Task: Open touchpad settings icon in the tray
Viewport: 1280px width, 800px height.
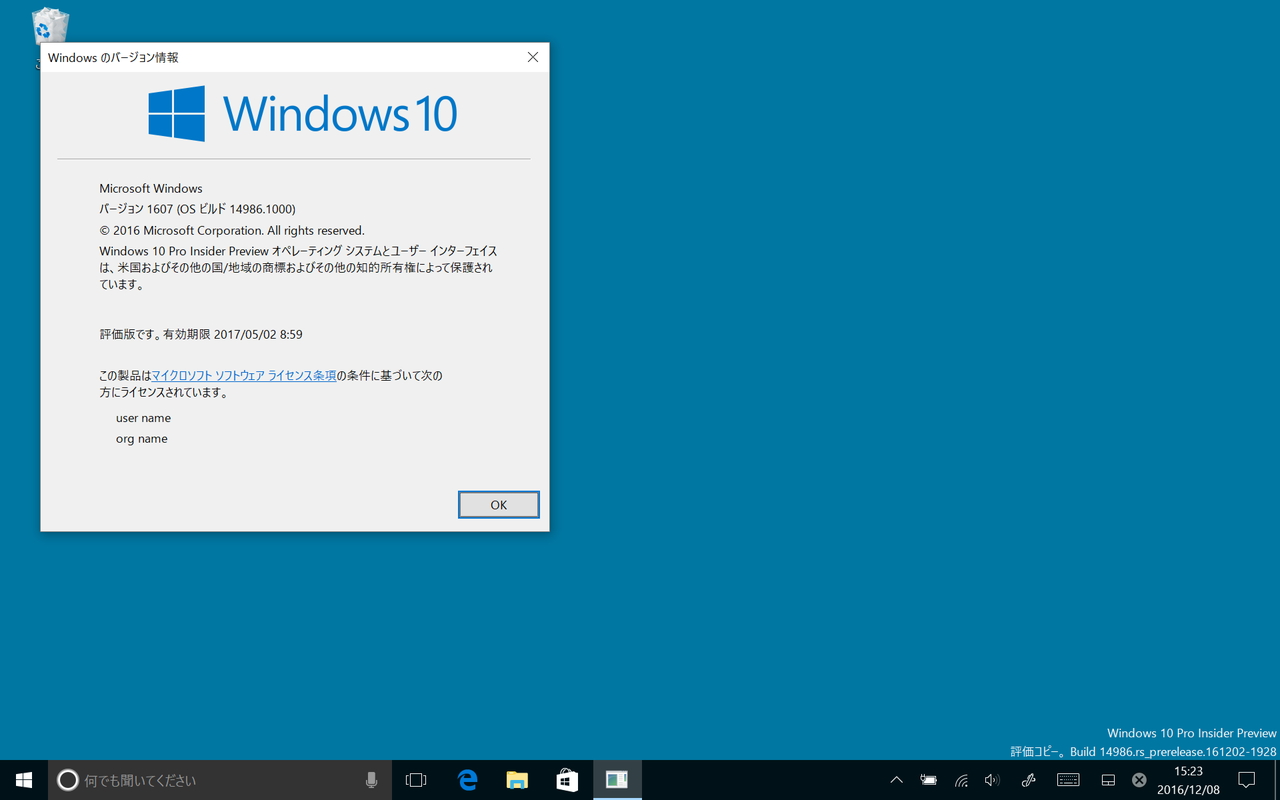Action: [1107, 779]
